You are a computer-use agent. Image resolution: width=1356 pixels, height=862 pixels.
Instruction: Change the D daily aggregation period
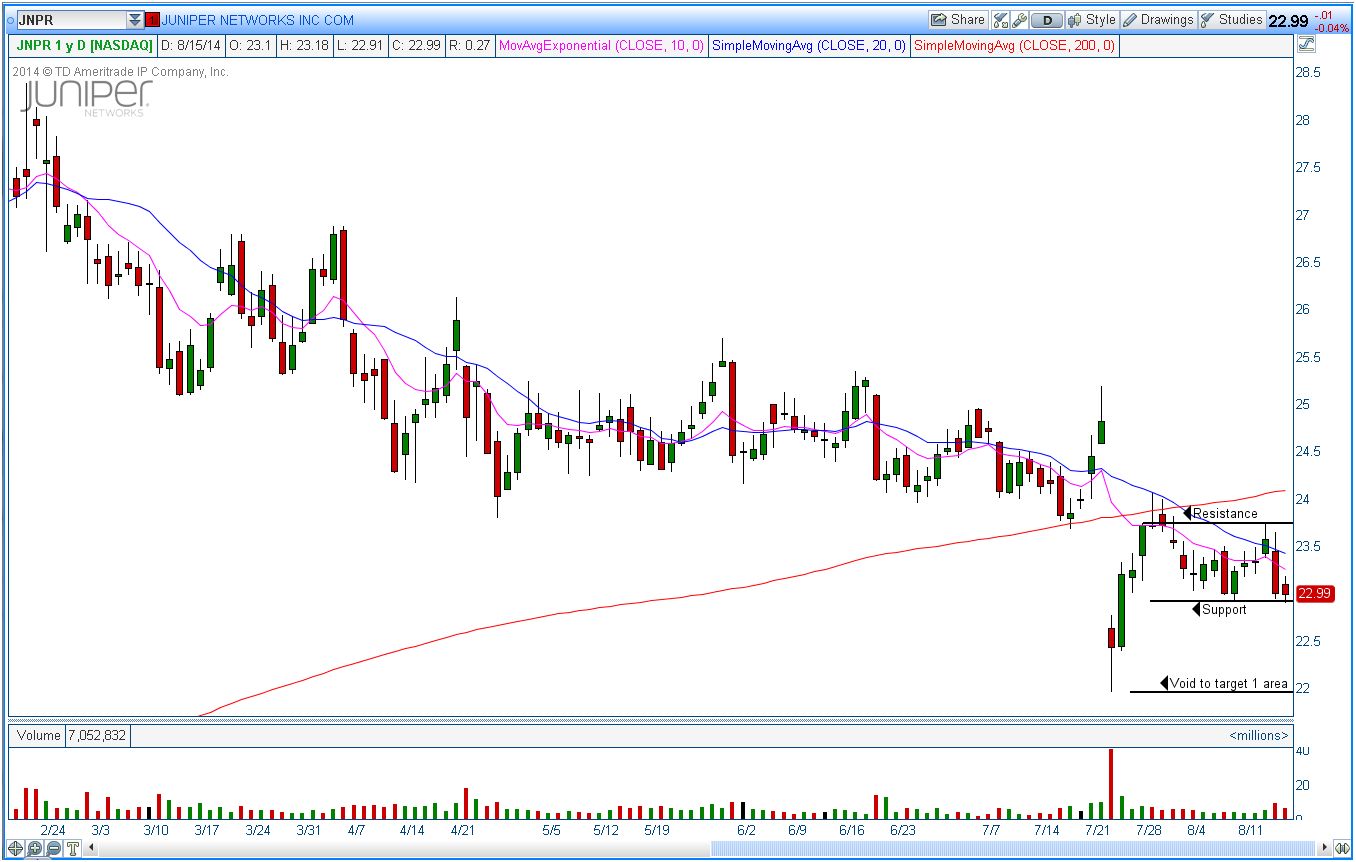[1047, 19]
